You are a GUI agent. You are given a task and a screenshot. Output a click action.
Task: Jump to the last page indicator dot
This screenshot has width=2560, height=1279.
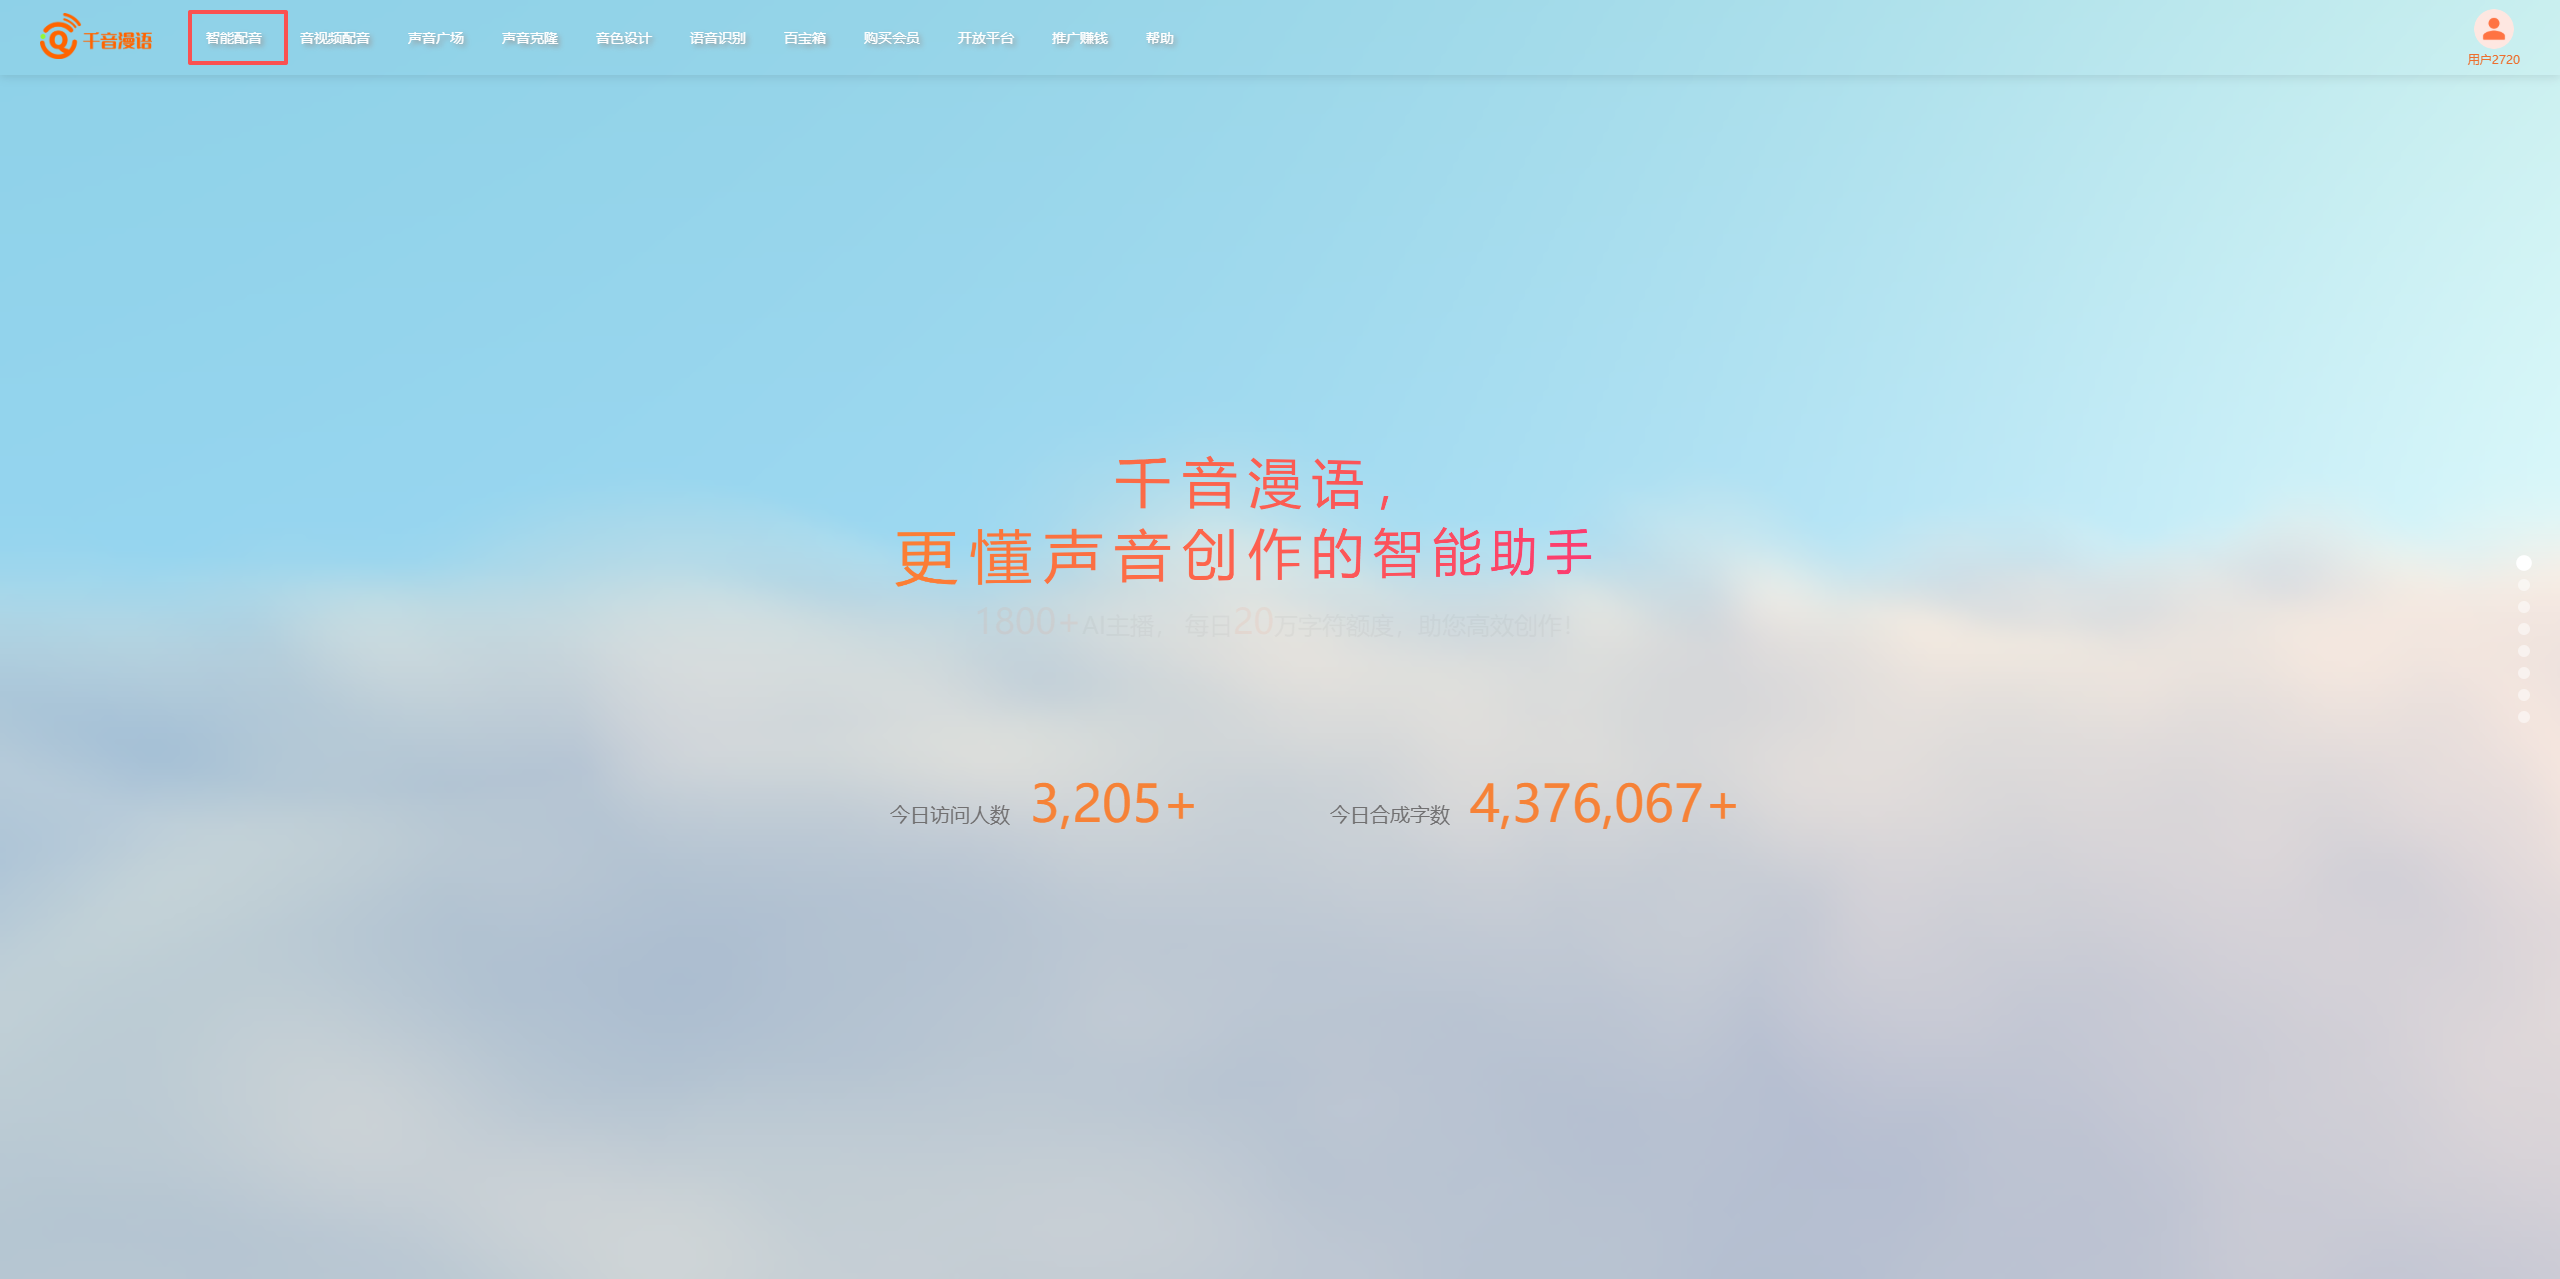point(2524,717)
